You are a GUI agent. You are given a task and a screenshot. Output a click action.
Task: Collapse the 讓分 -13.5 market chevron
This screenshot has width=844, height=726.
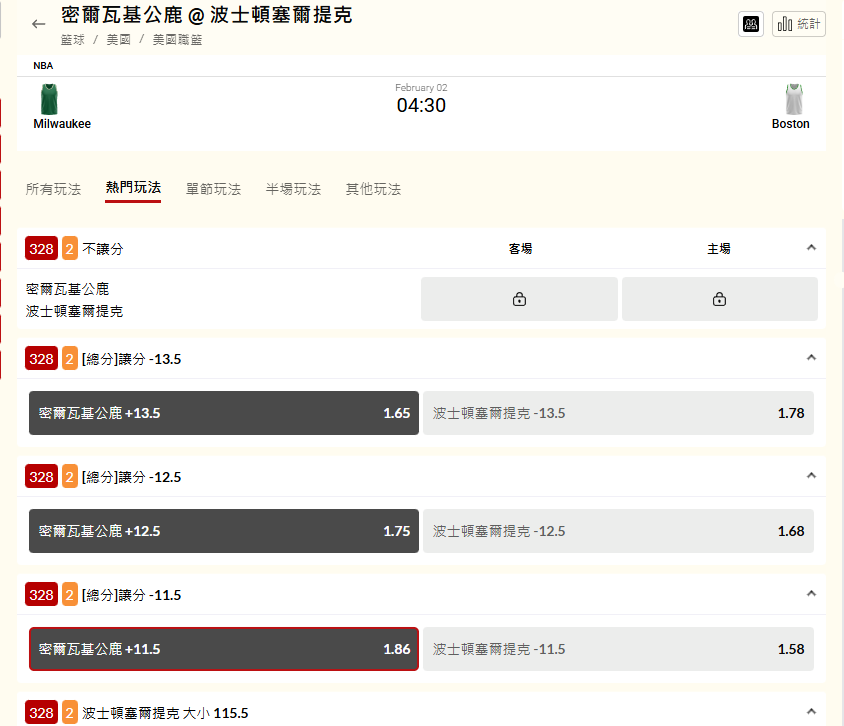coord(811,358)
